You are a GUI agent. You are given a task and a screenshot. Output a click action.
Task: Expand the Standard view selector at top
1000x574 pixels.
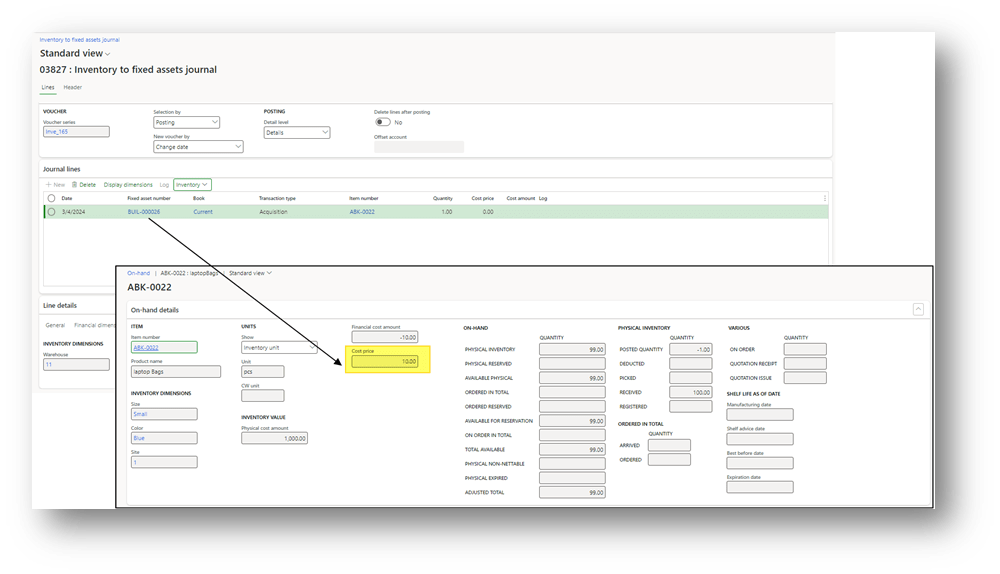coord(75,53)
